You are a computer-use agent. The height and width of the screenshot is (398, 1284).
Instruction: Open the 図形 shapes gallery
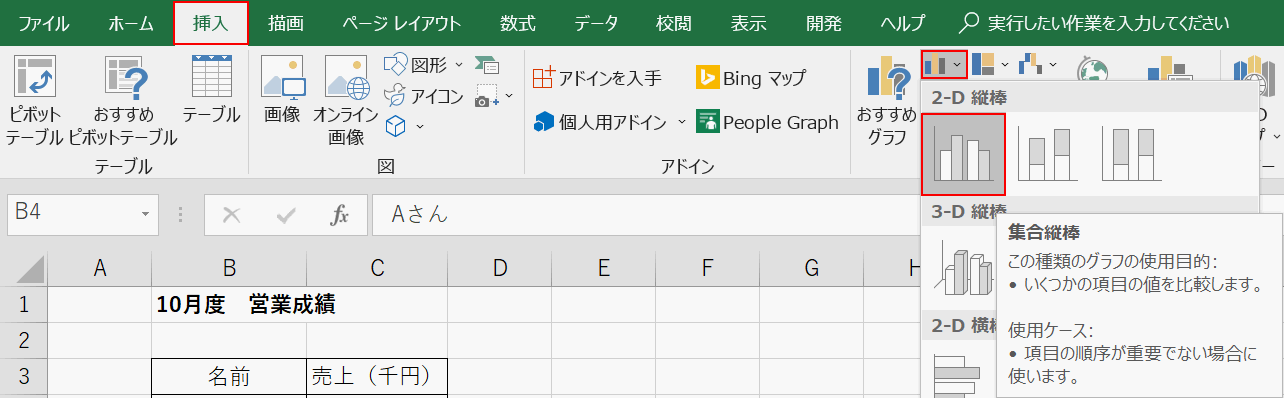(424, 65)
